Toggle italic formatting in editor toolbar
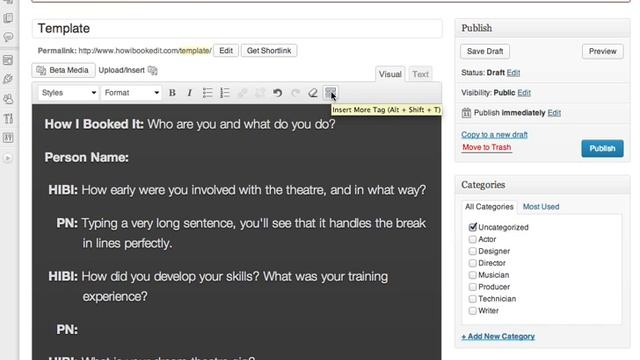This screenshot has width=640, height=360. pyautogui.click(x=189, y=93)
